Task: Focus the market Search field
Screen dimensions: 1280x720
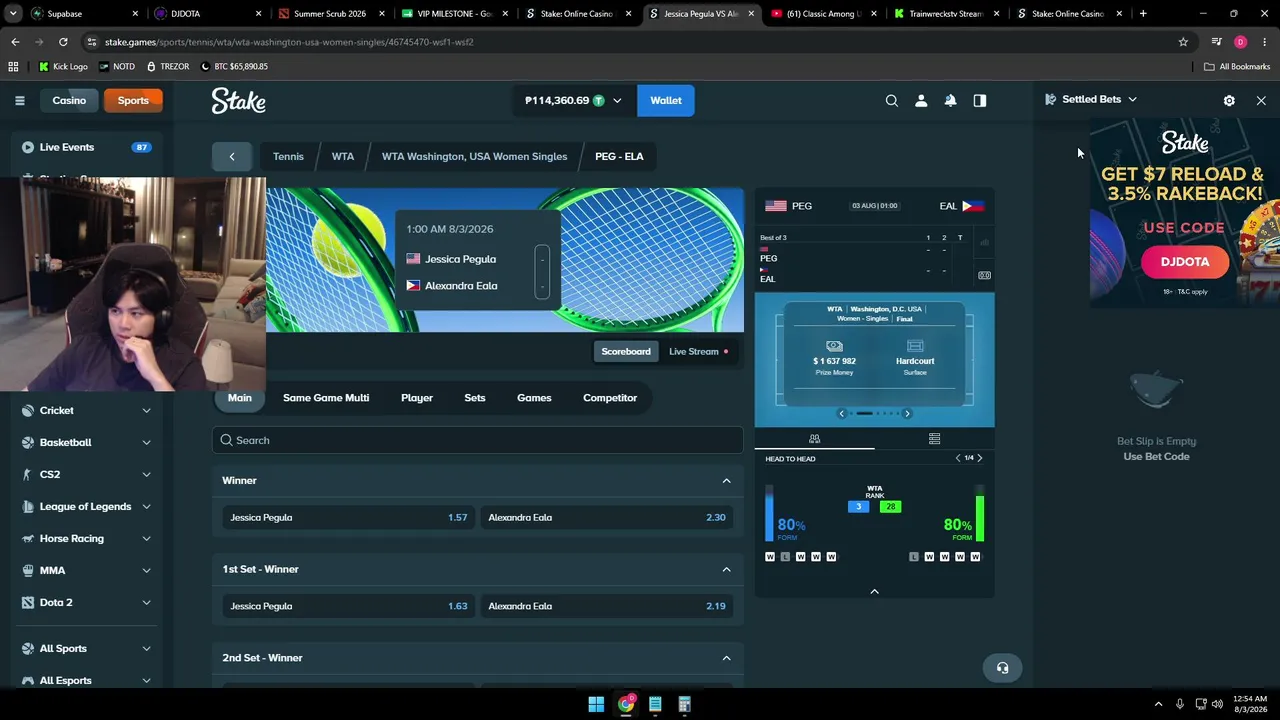Action: tap(478, 440)
